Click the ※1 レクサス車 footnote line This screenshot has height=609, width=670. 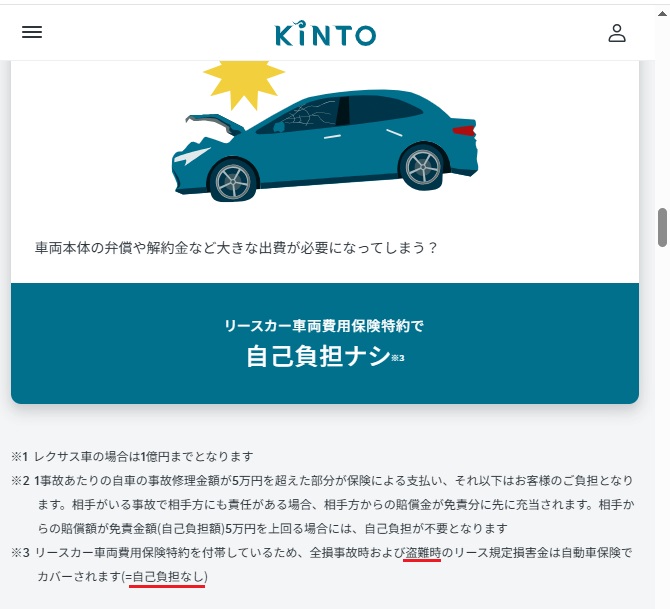[x=132, y=456]
